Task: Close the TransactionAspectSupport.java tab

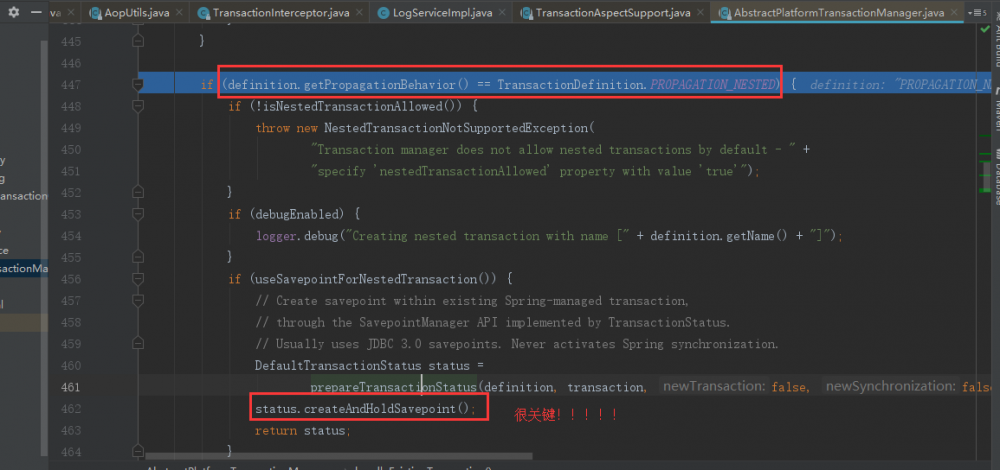Action: point(700,12)
